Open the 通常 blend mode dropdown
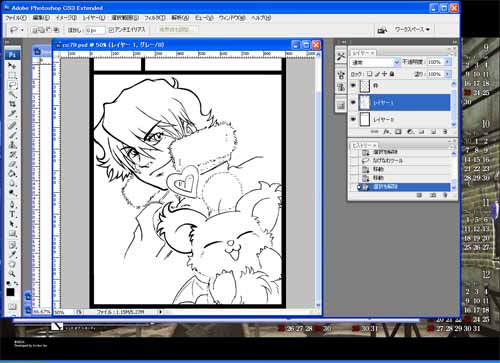 [x=375, y=62]
